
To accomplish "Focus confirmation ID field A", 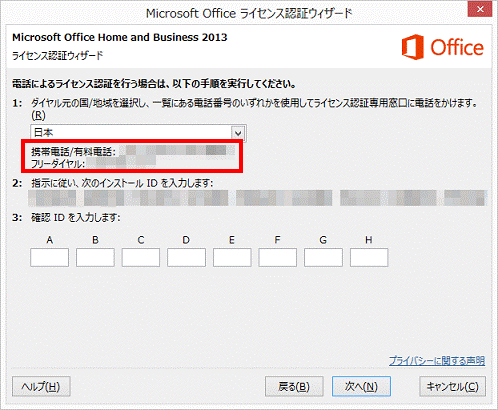I will point(49,257).
